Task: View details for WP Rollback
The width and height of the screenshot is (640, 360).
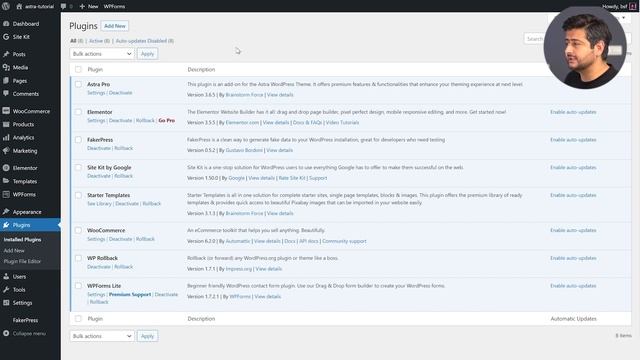Action: (x=269, y=269)
